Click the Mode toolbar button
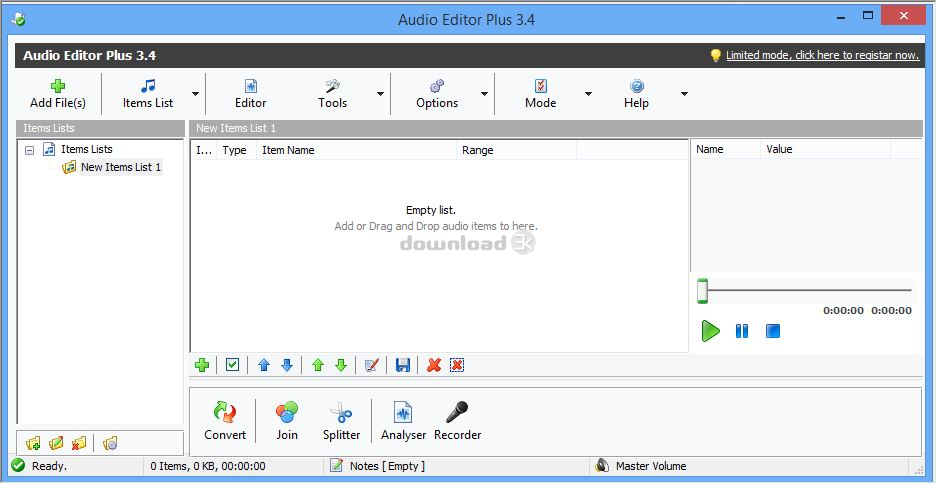 540,94
